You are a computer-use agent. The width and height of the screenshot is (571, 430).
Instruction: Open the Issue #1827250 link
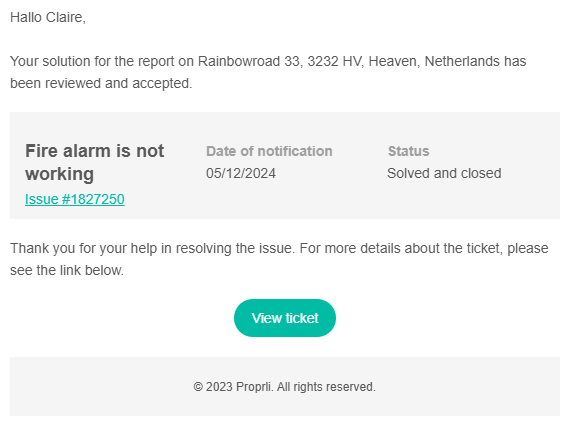[75, 199]
